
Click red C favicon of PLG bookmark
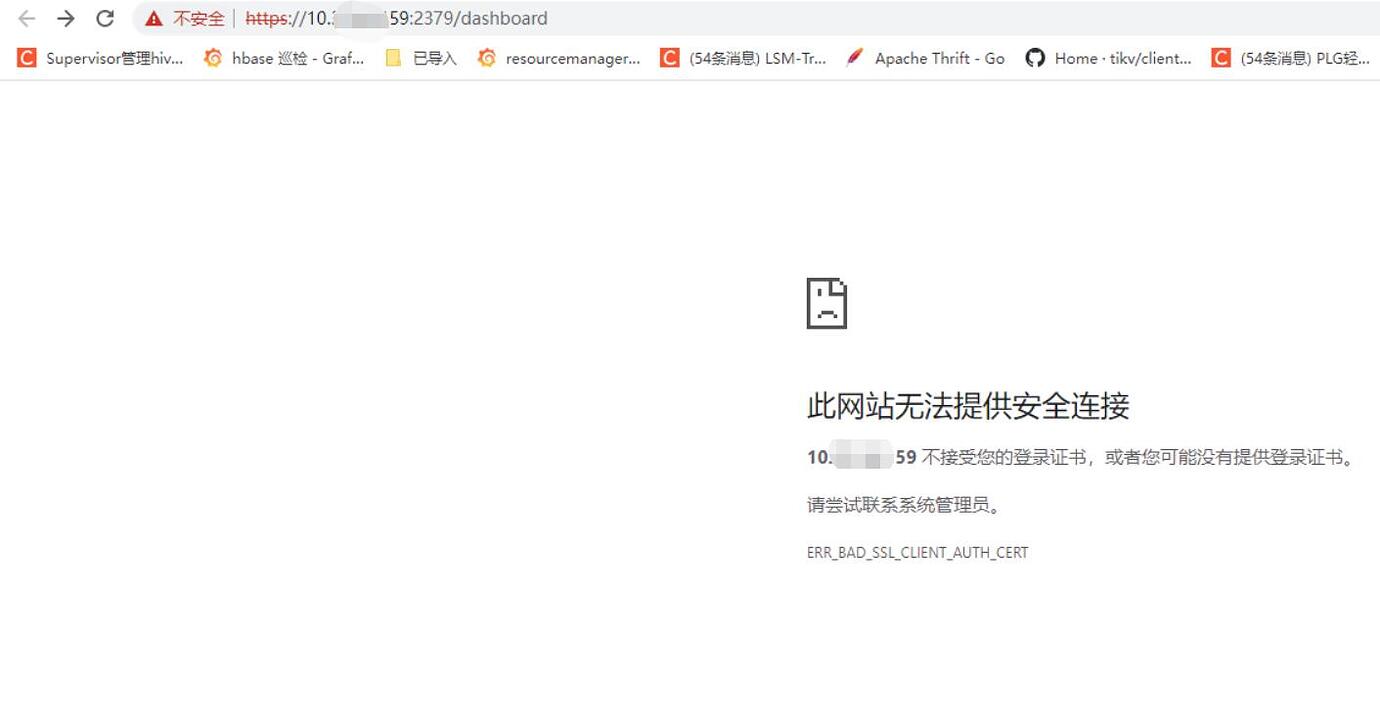1220,58
